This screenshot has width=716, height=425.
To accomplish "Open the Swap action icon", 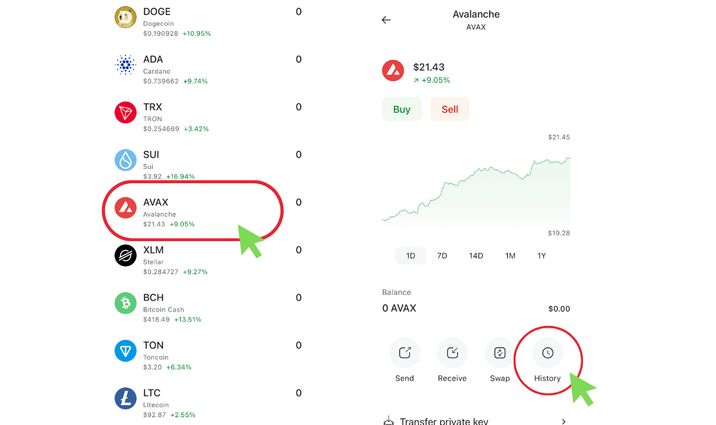I will pos(500,352).
